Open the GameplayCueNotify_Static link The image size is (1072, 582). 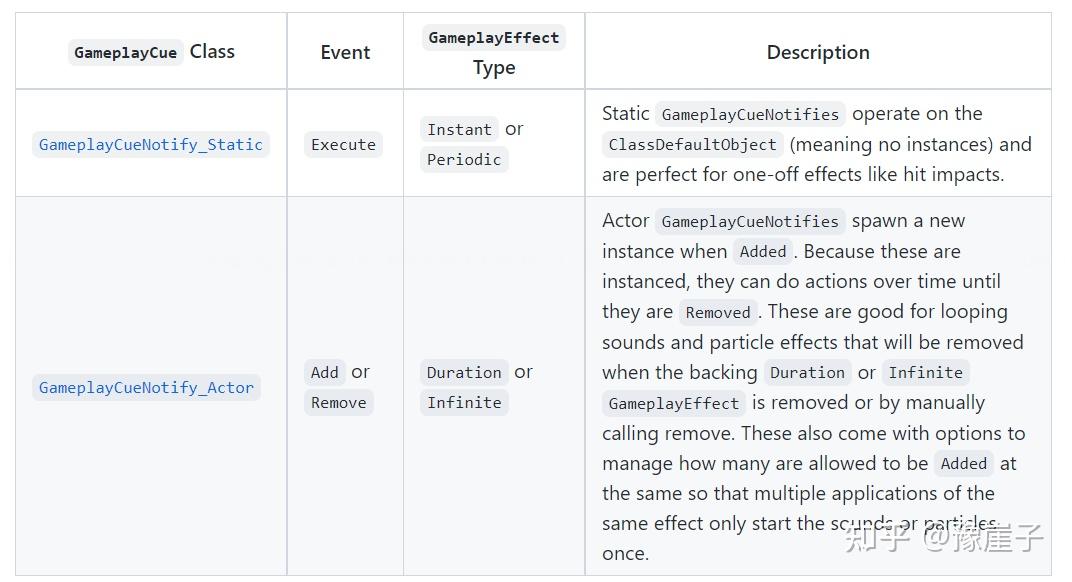[x=150, y=145]
